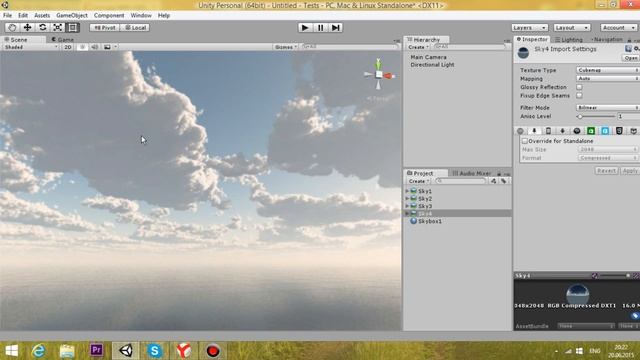The height and width of the screenshot is (360, 640).
Task: Switch to the Game tab
Action: (63, 40)
